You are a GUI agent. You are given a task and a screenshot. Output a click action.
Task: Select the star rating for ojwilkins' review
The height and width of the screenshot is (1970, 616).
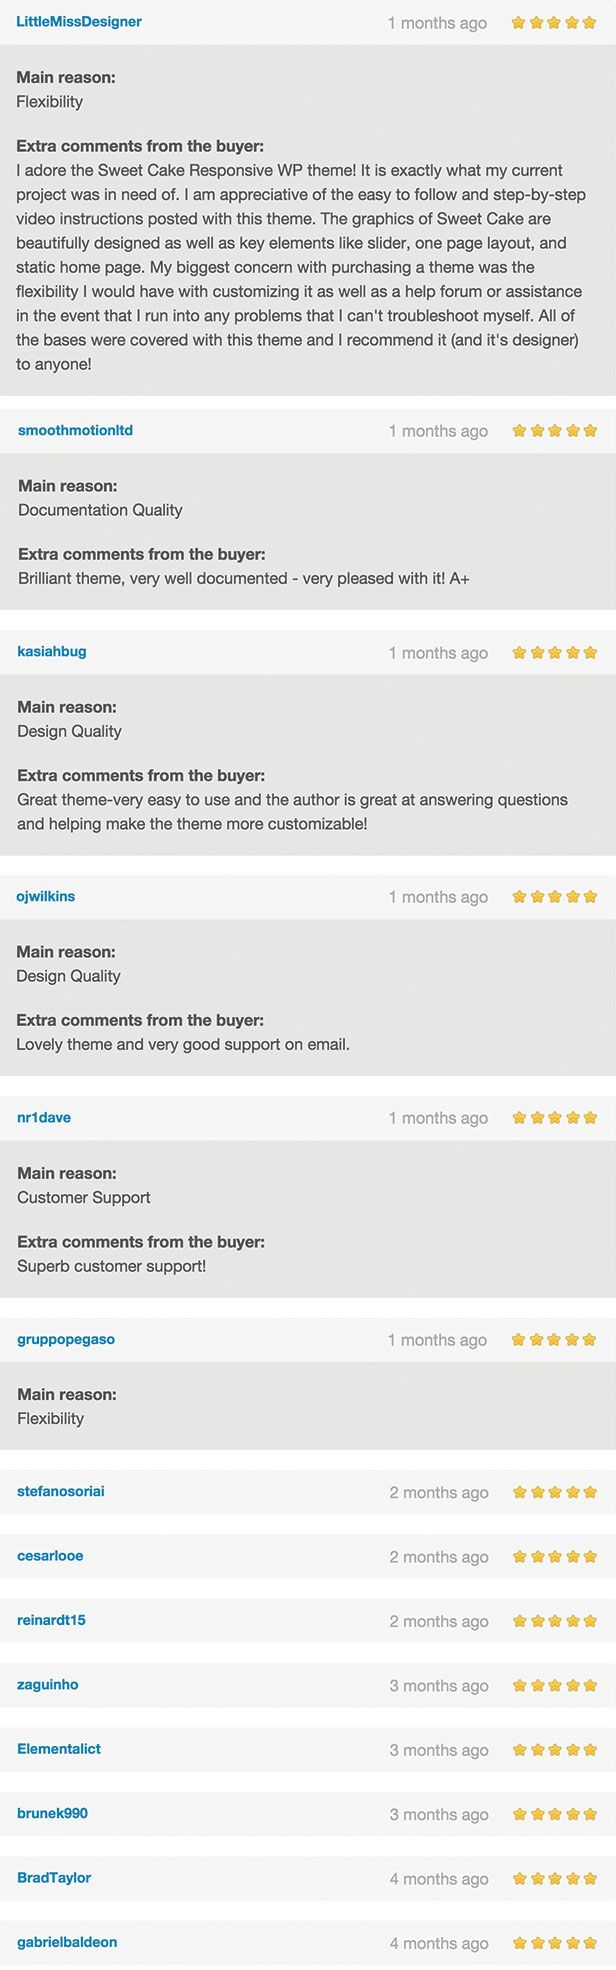point(554,897)
